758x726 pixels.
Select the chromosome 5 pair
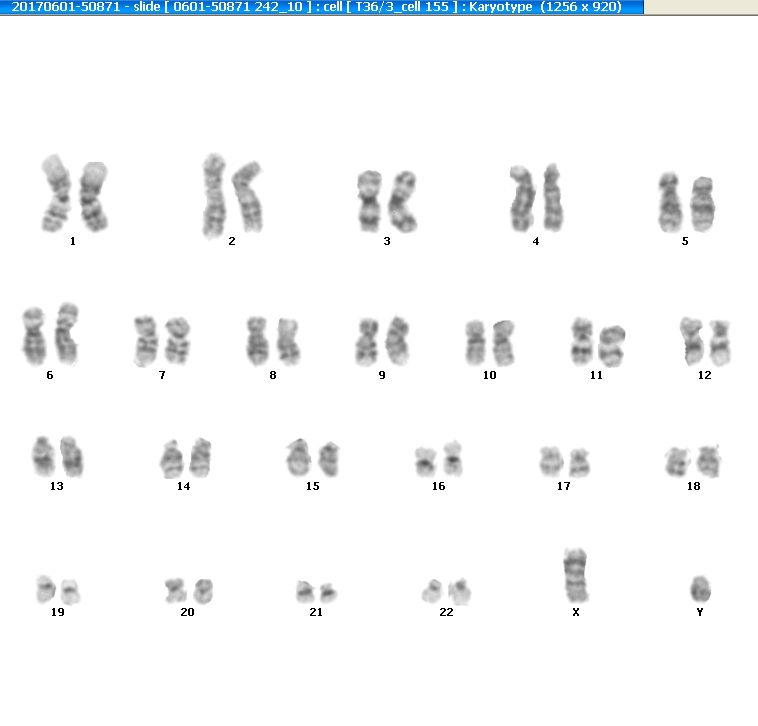click(686, 202)
